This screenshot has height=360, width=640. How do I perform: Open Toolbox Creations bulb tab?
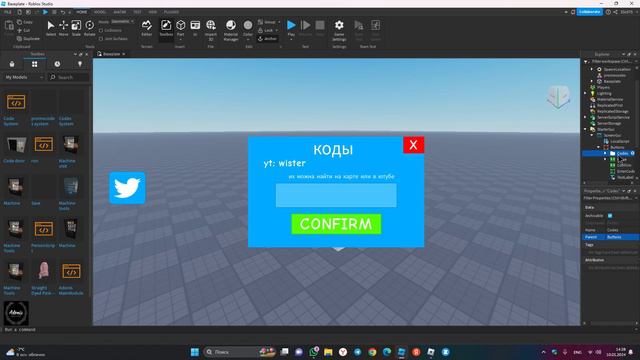coord(80,64)
